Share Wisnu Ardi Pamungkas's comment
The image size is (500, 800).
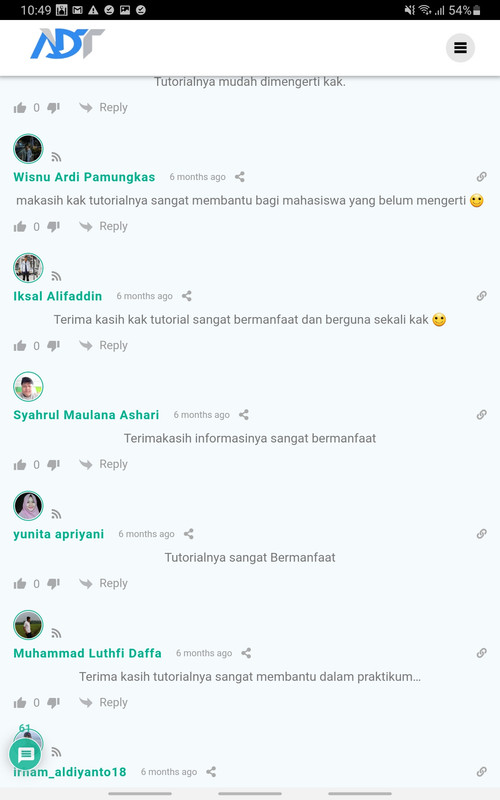(x=240, y=177)
